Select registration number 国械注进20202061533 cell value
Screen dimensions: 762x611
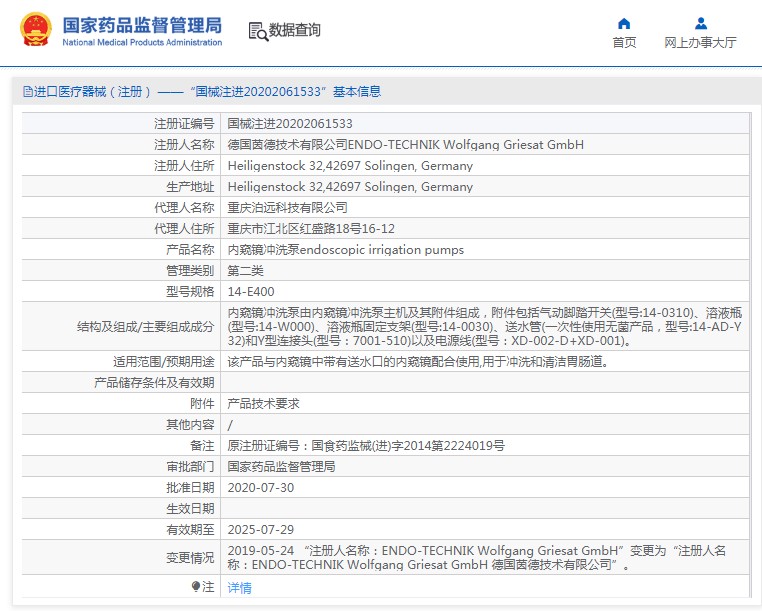click(290, 123)
